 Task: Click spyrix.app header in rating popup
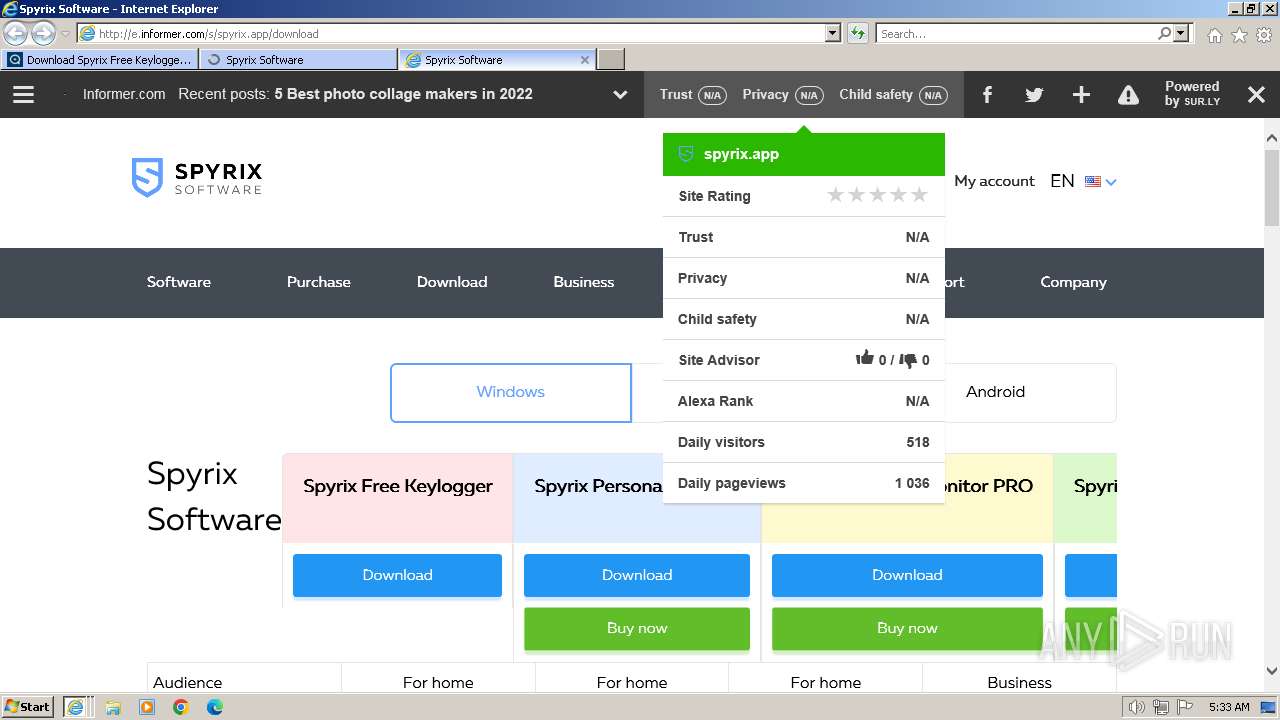pyautogui.click(x=803, y=154)
